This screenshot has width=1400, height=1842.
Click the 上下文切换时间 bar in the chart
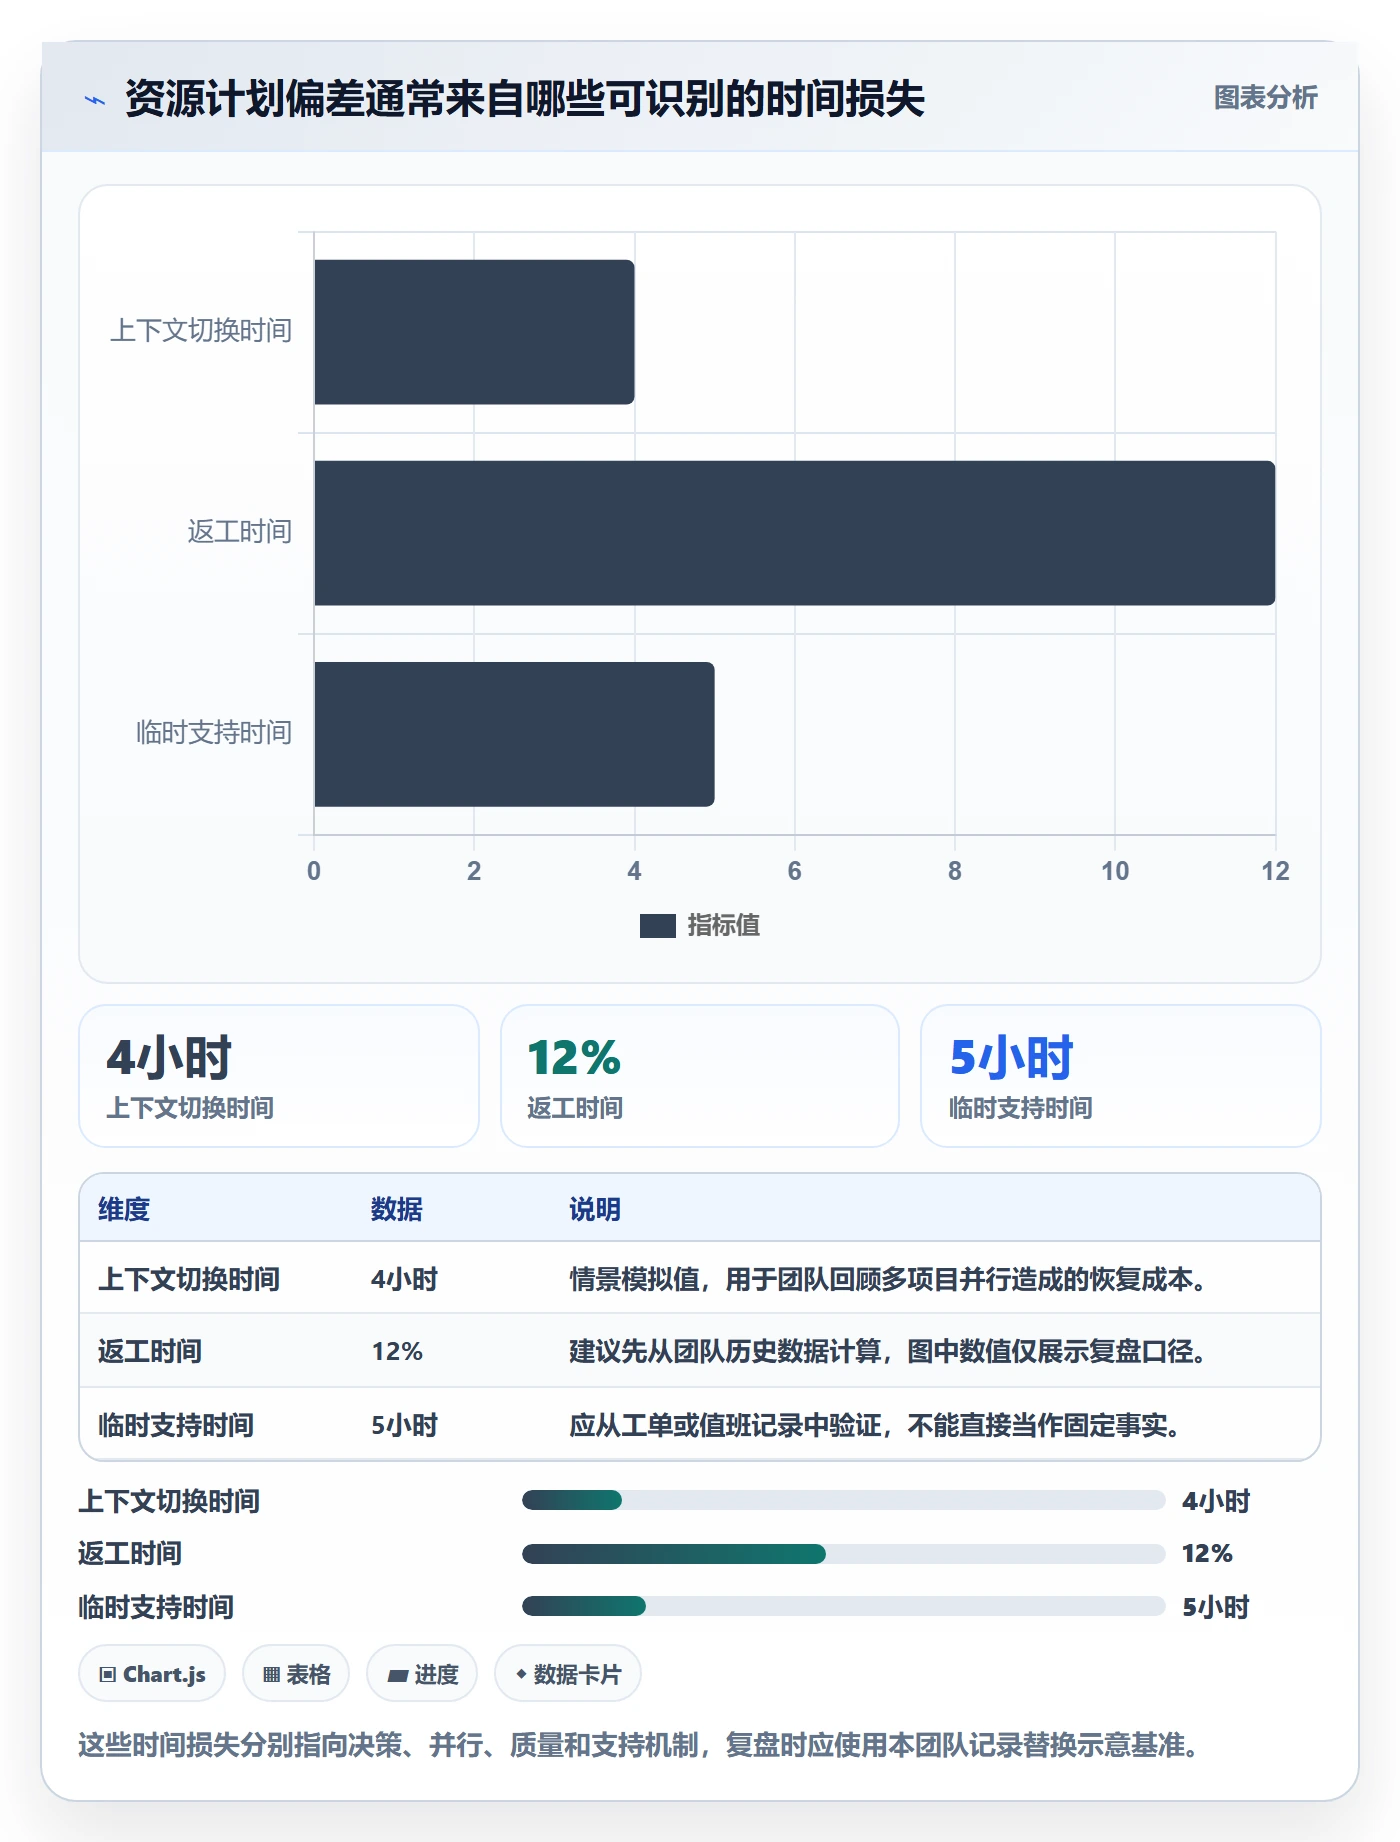click(474, 332)
